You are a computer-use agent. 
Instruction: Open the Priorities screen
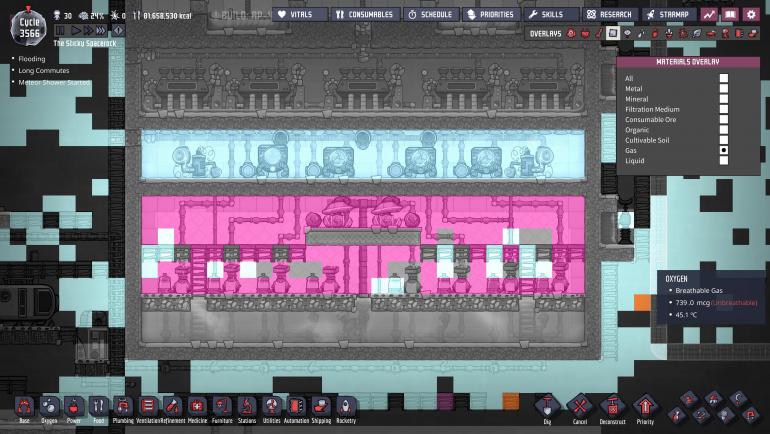click(491, 15)
